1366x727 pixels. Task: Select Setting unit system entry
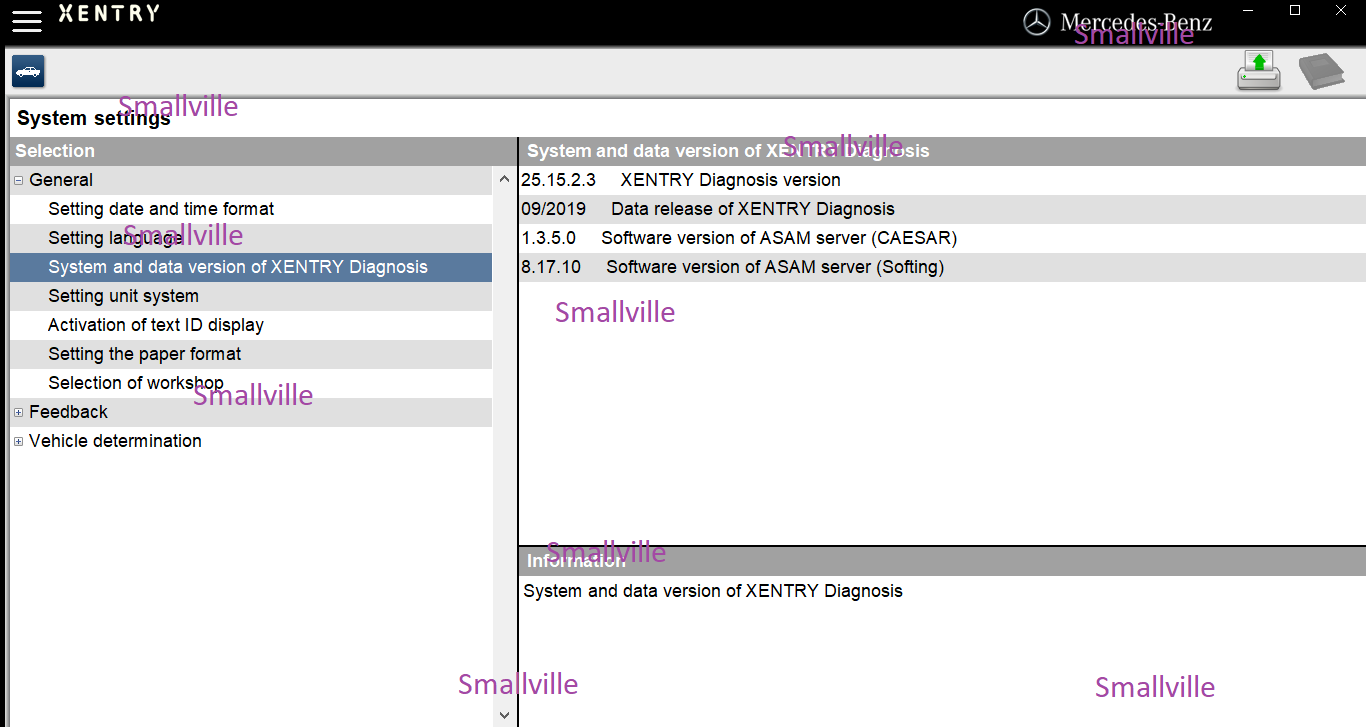pos(251,296)
